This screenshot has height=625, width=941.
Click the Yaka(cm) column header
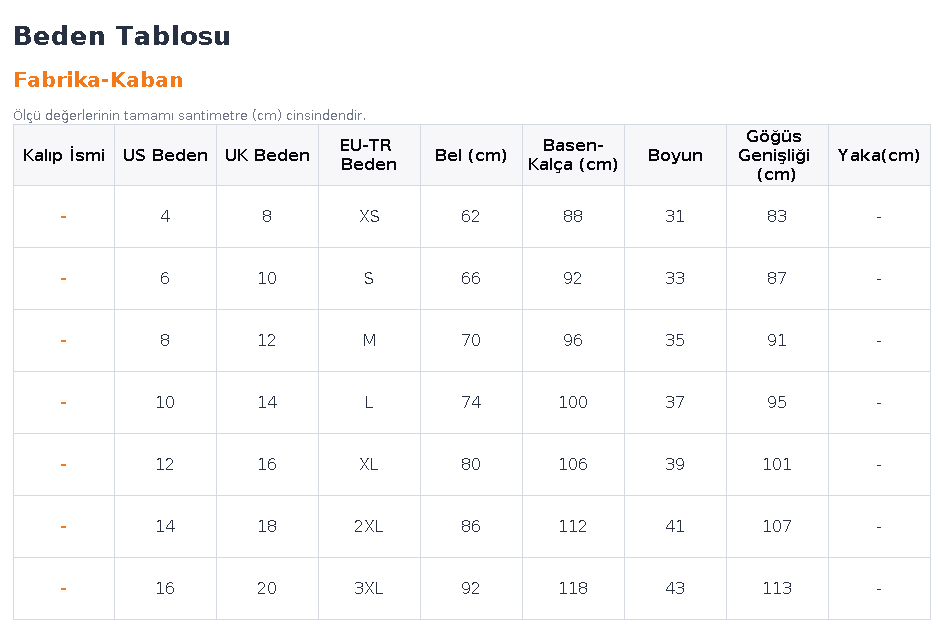point(879,155)
